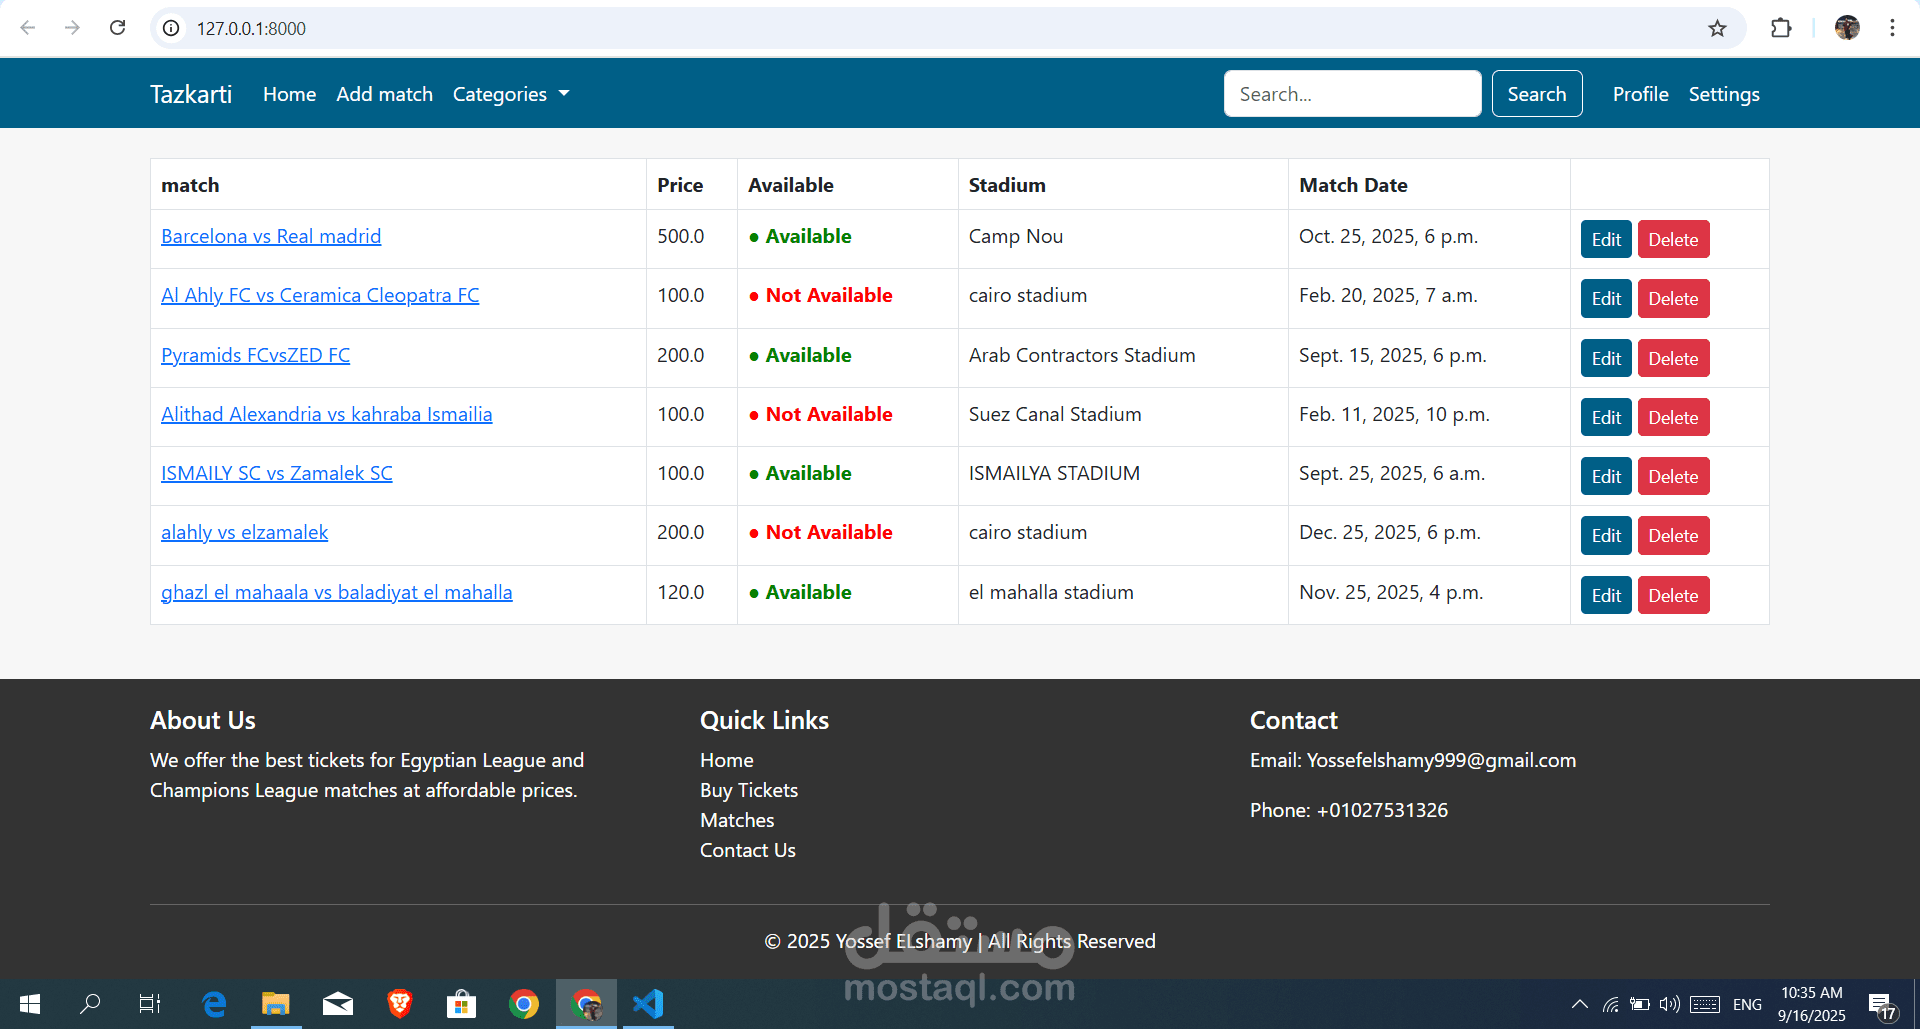Viewport: 1920px width, 1029px height.
Task: Click inside the Search input field
Action: point(1352,93)
